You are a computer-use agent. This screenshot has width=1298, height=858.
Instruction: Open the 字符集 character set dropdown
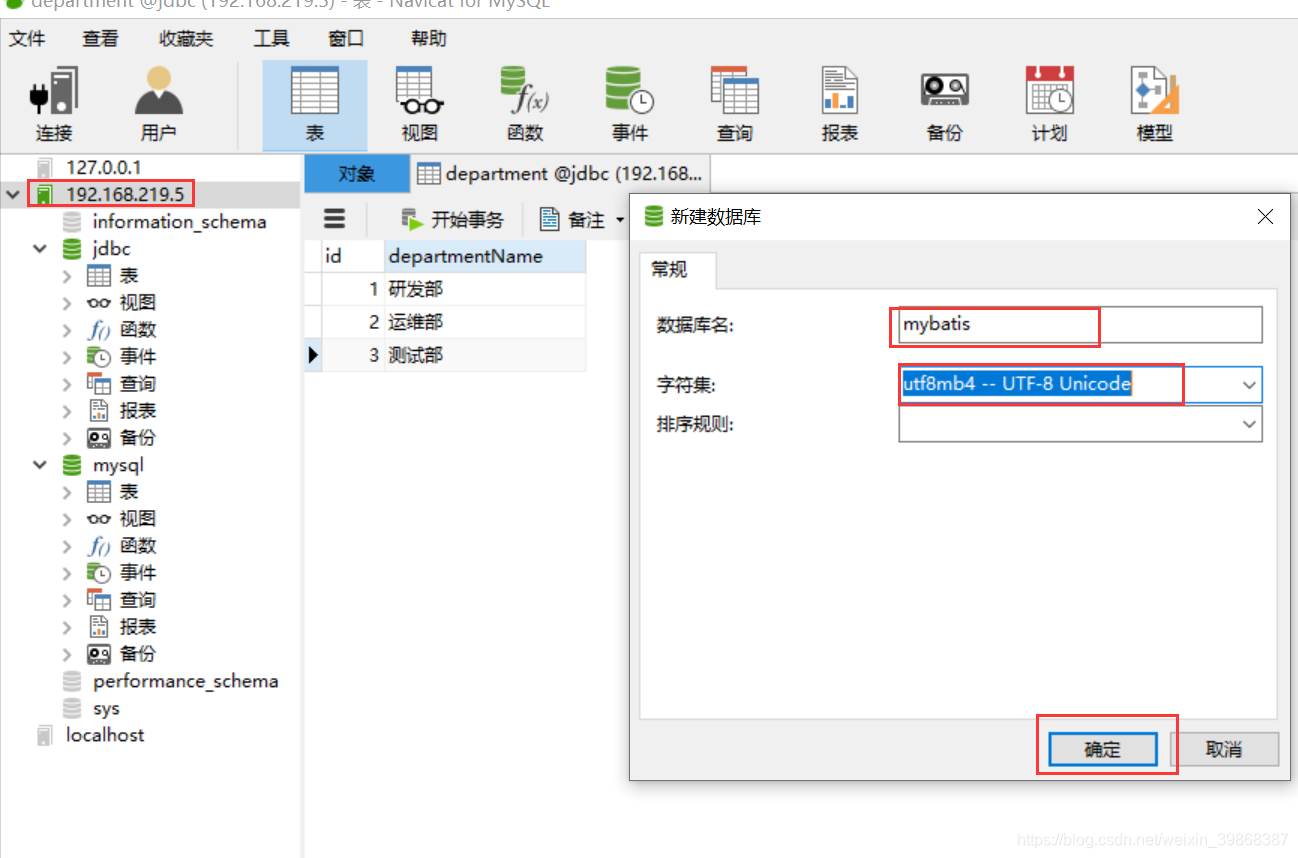point(1249,385)
